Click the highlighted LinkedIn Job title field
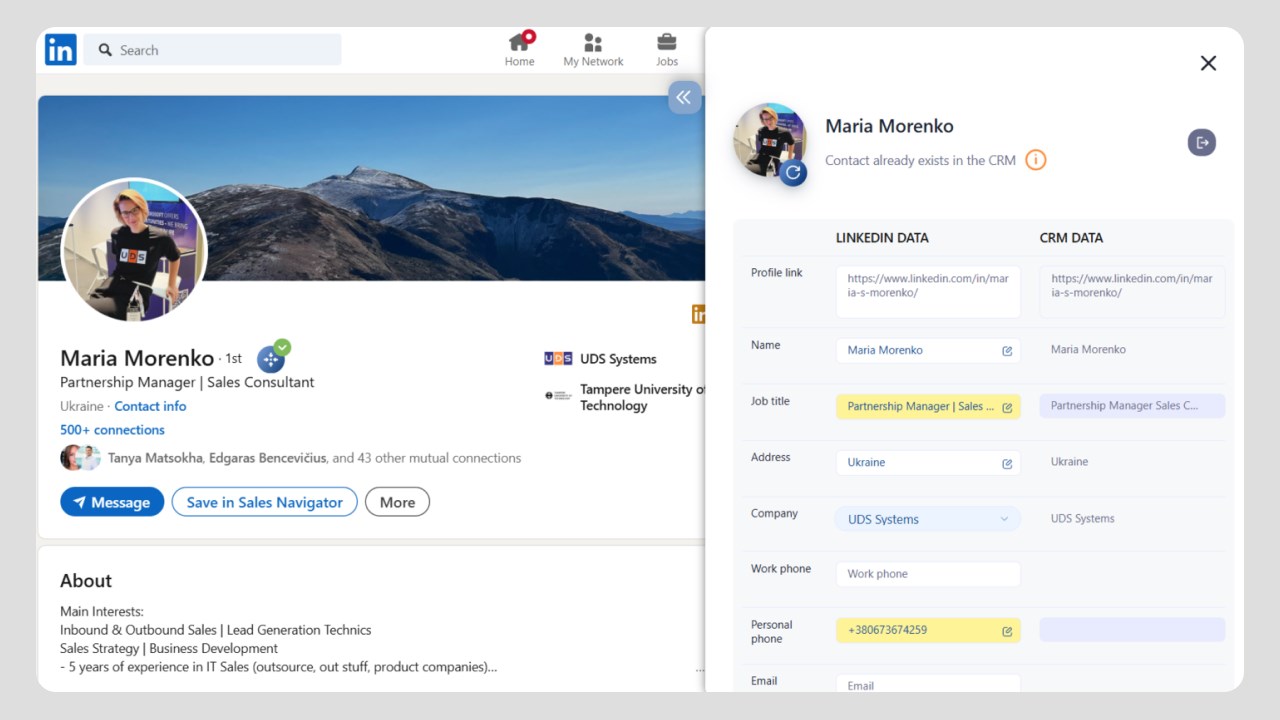 pos(928,406)
